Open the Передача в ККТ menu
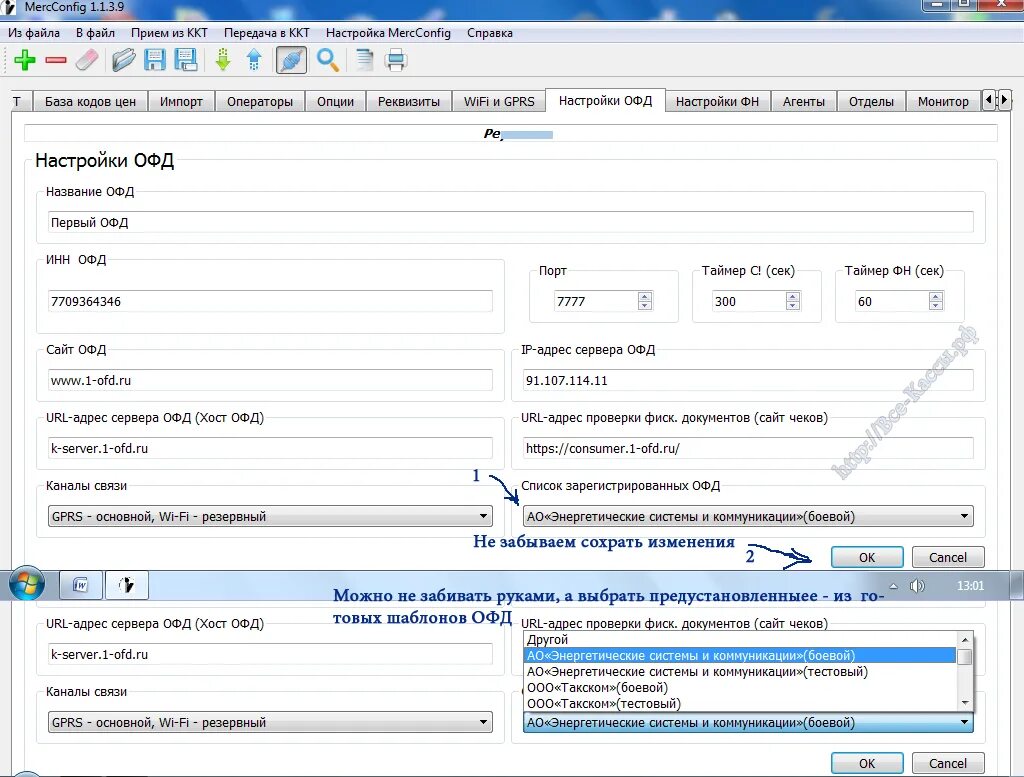Image resolution: width=1024 pixels, height=777 pixels. [266, 33]
